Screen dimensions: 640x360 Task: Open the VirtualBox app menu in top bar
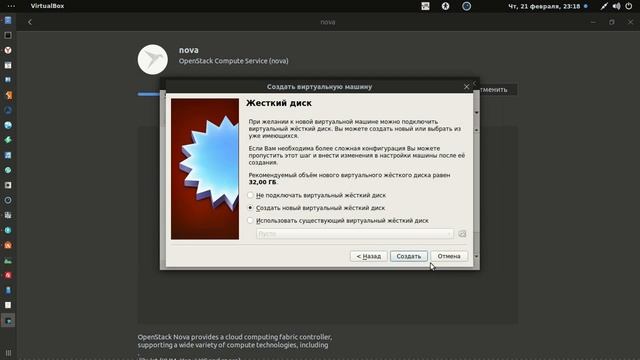coord(47,6)
